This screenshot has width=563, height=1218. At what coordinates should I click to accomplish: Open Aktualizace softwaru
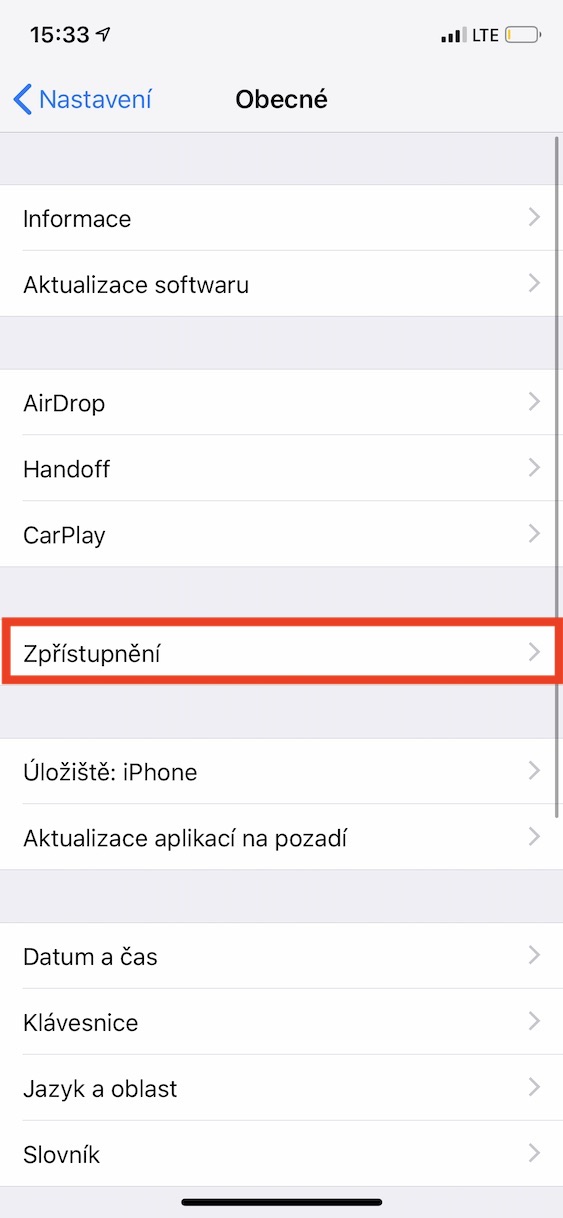click(281, 284)
